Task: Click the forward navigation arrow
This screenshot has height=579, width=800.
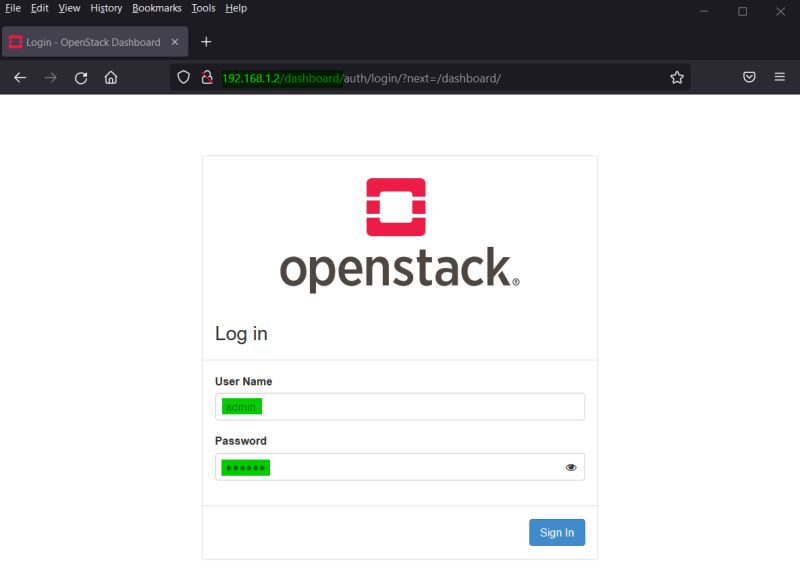Action: click(x=50, y=77)
